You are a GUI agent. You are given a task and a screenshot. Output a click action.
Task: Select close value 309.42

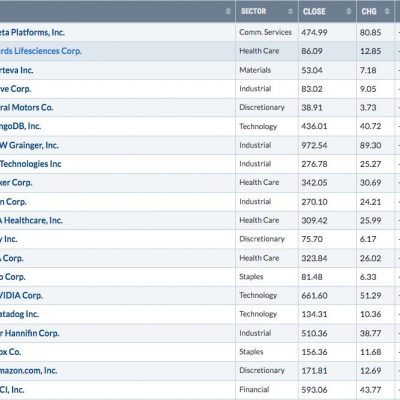click(x=314, y=220)
